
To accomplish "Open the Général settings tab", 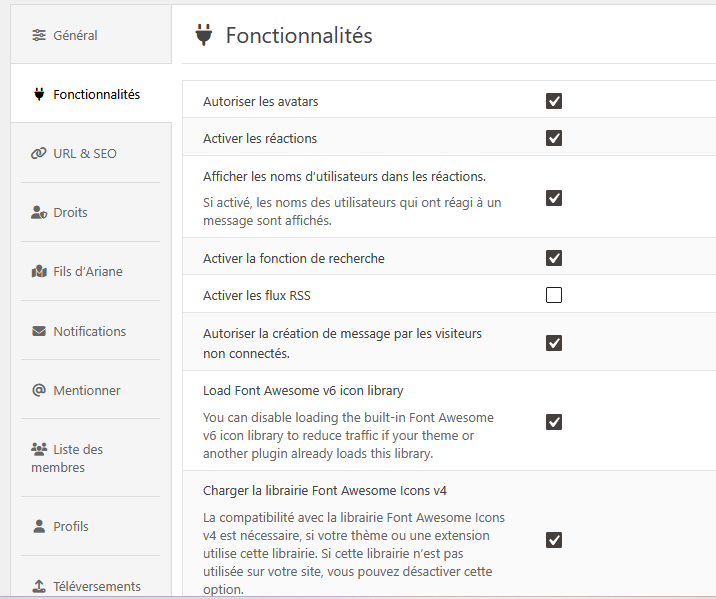I will 91,35.
